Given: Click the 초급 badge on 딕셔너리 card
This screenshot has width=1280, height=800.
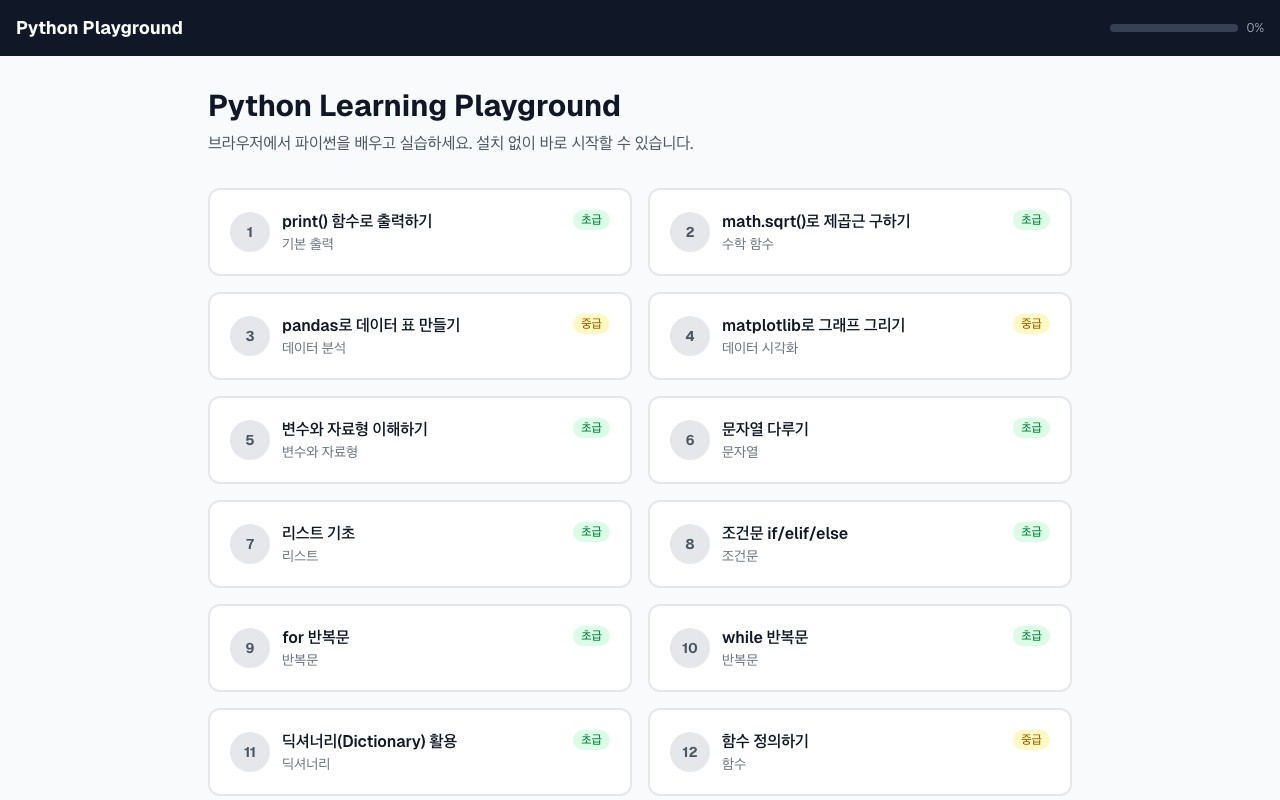Looking at the screenshot, I should point(591,740).
